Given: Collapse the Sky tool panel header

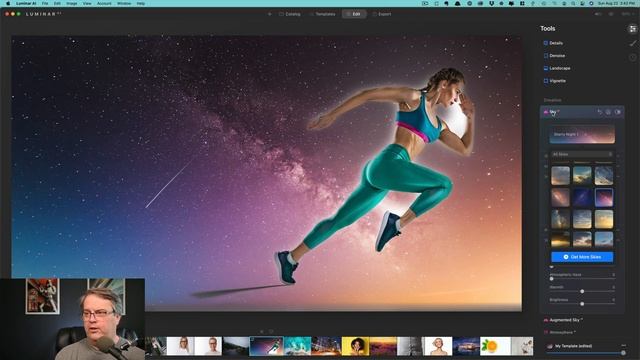Looking at the screenshot, I should 582,112.
